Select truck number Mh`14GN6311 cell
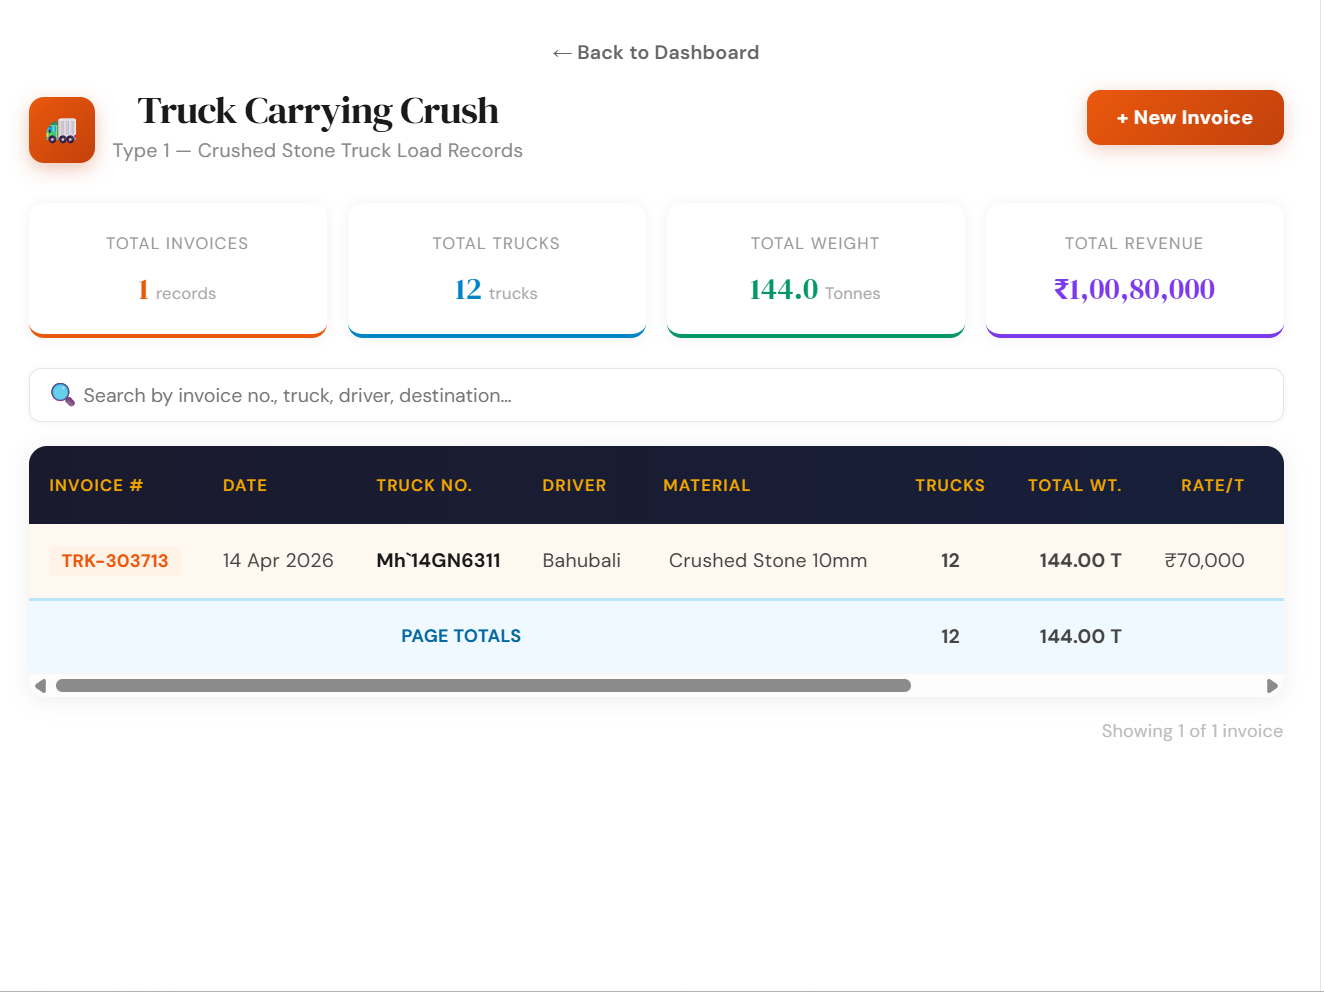The width and height of the screenshot is (1324, 992). (x=438, y=561)
